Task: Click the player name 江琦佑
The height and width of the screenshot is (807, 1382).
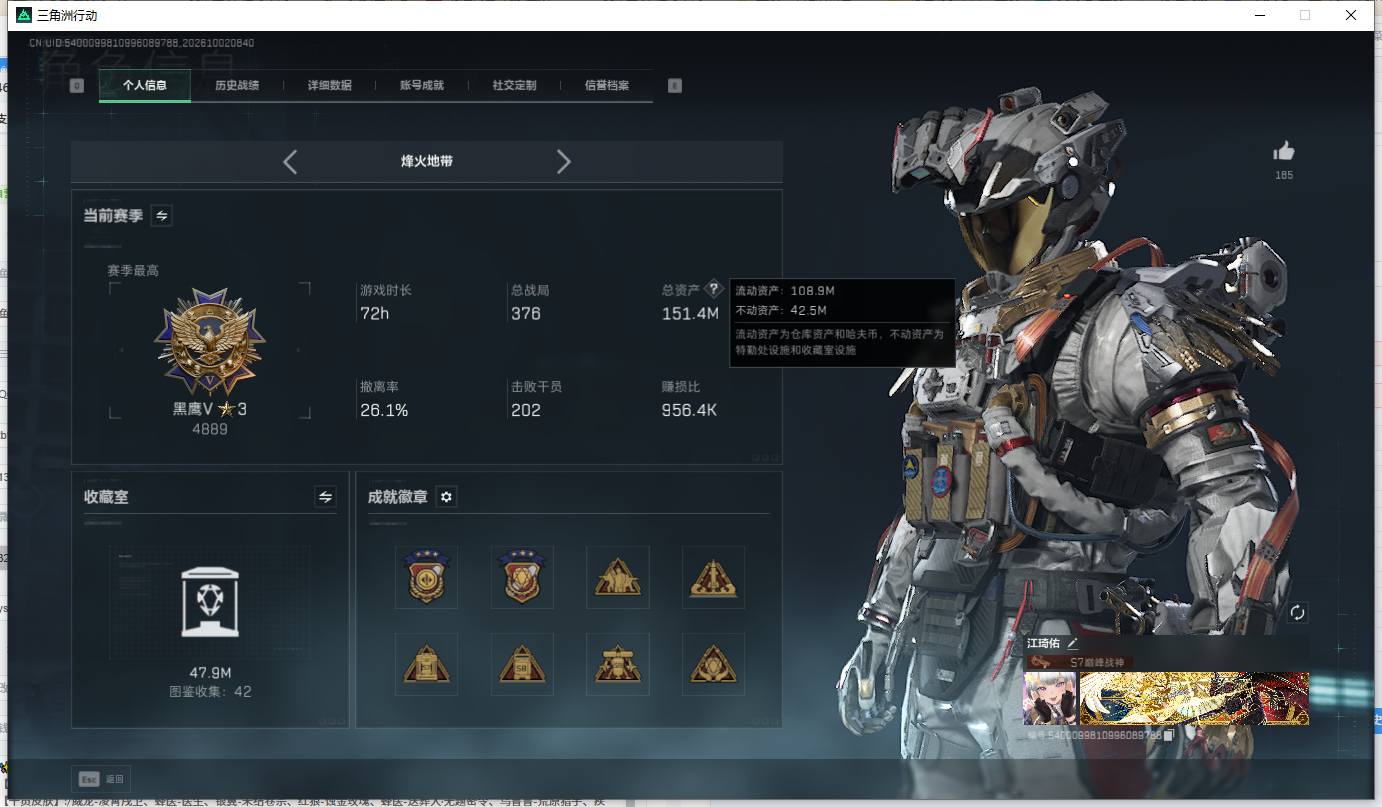Action: point(1043,643)
